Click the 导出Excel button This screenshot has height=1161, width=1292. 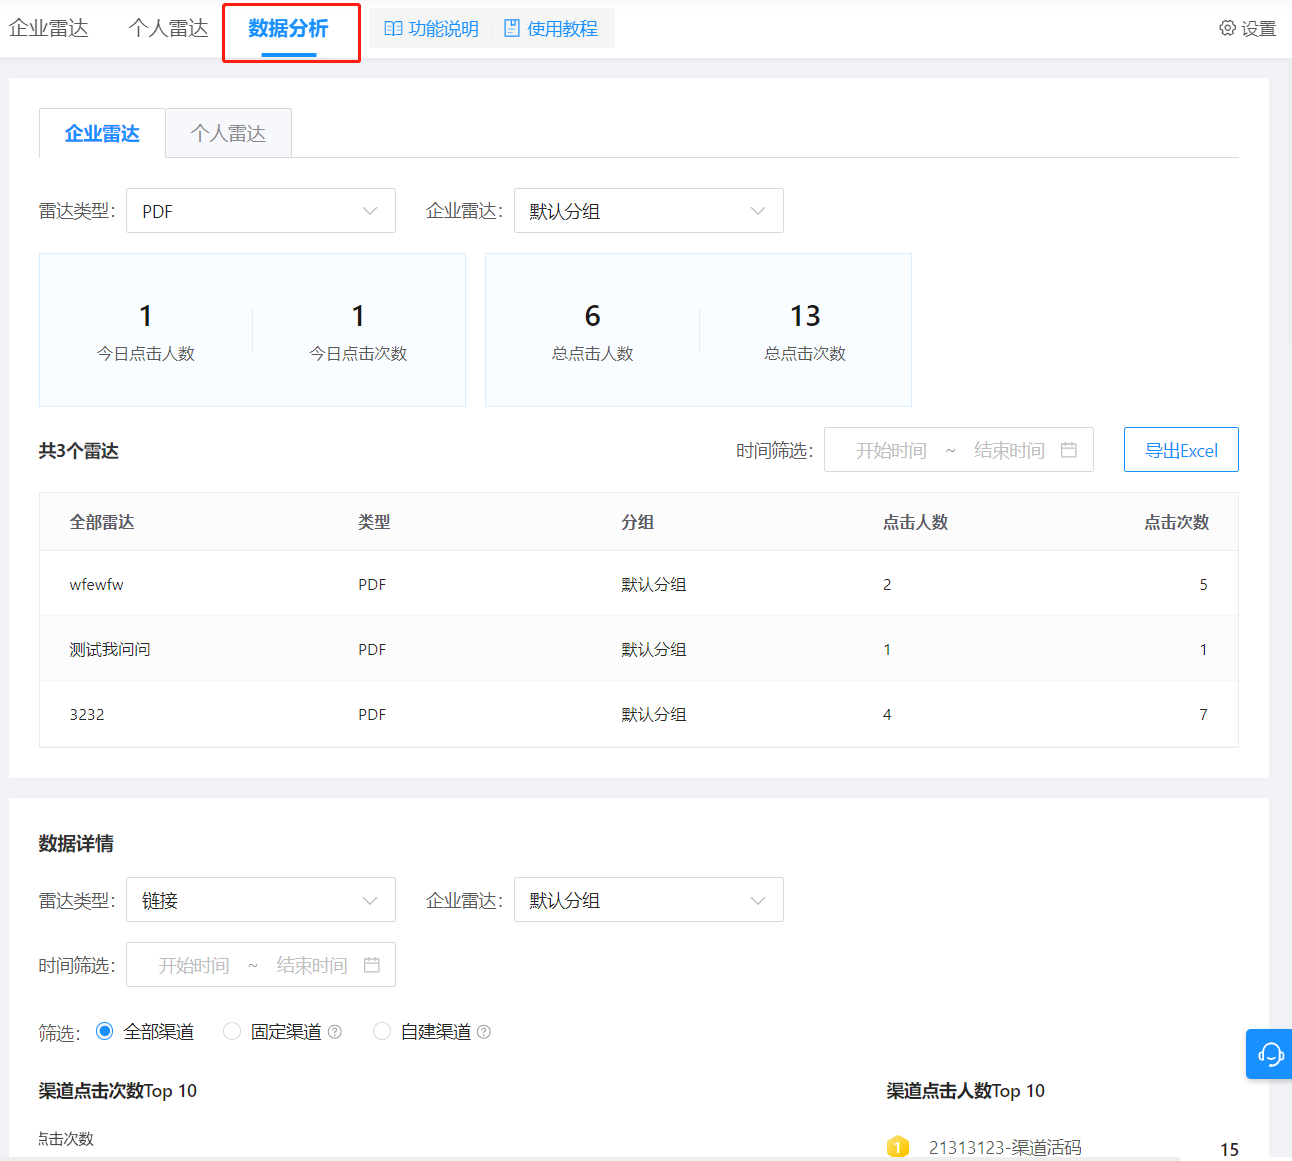[x=1181, y=450]
